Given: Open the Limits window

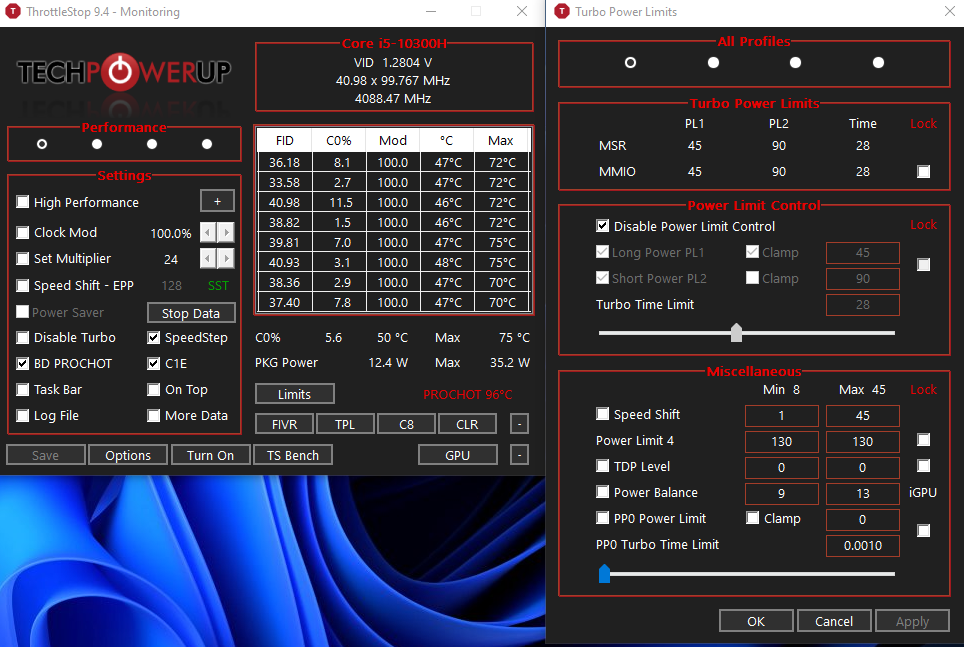Looking at the screenshot, I should point(294,394).
